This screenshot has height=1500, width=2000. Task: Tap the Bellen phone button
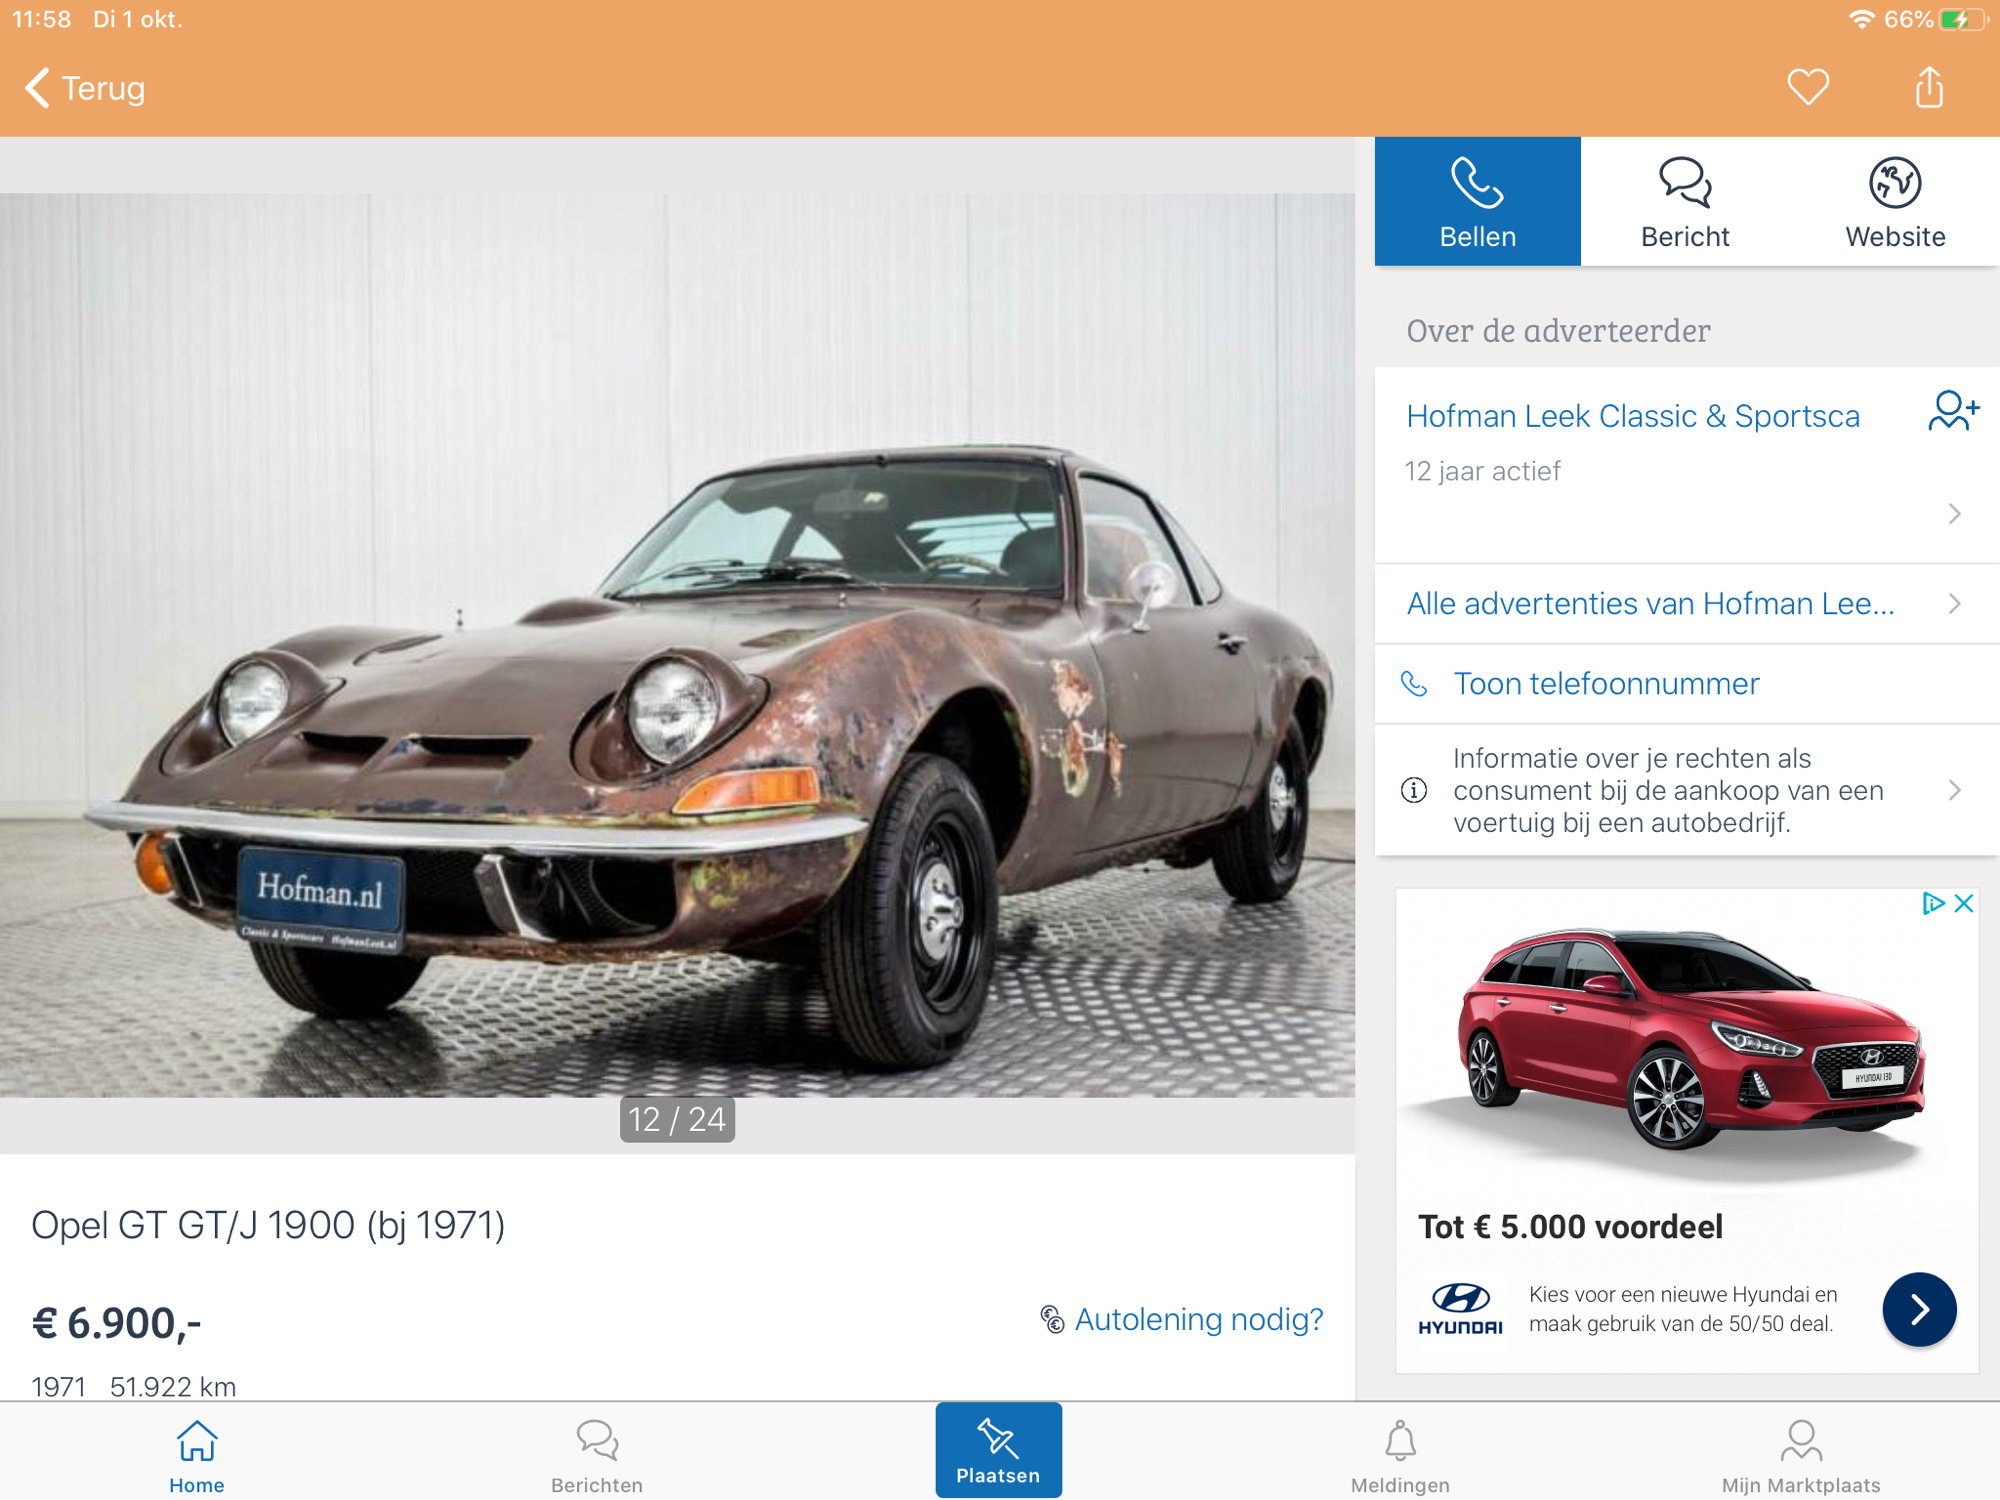click(1477, 202)
